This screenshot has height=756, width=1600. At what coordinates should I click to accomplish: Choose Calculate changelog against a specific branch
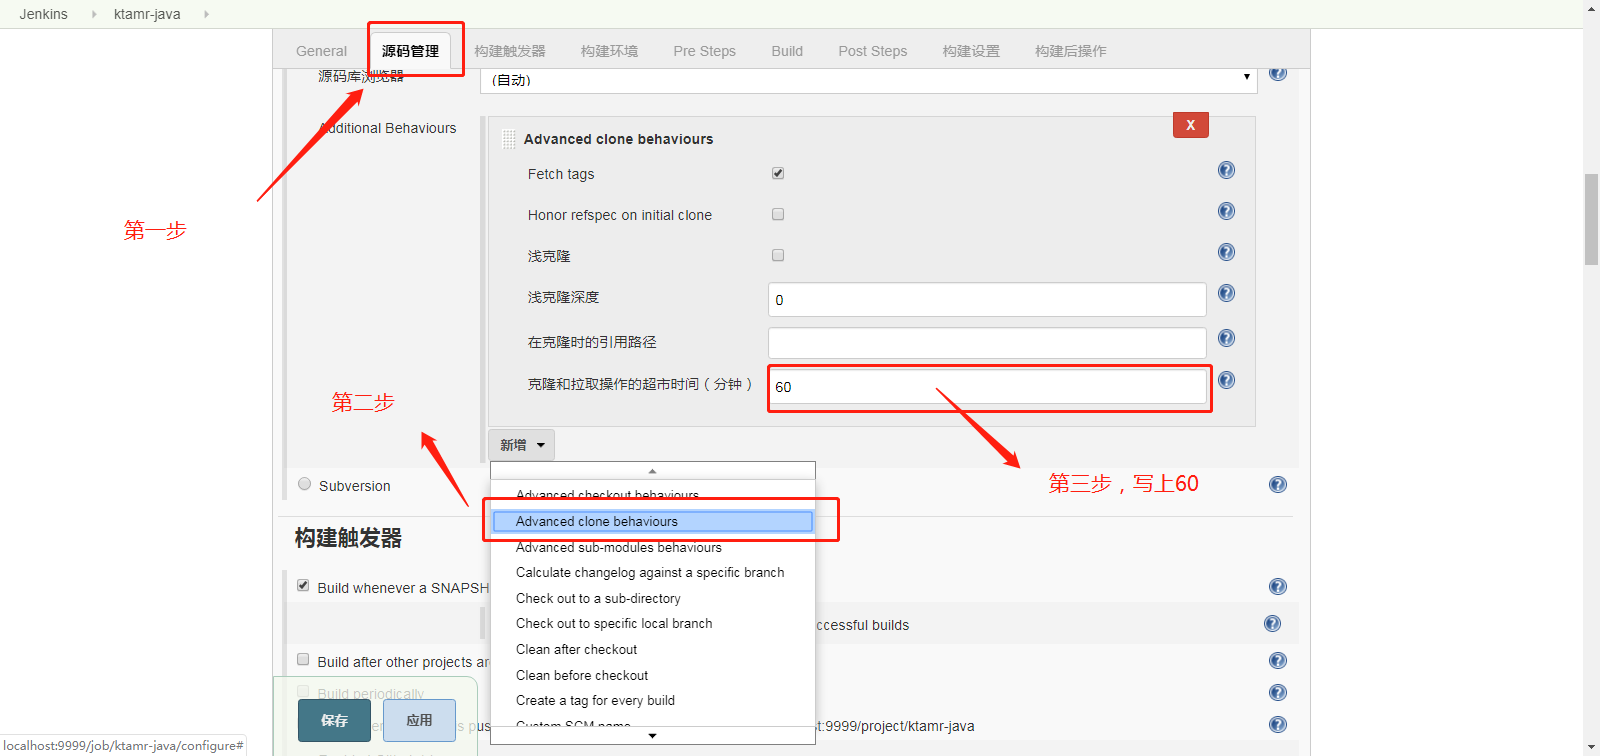coord(652,572)
